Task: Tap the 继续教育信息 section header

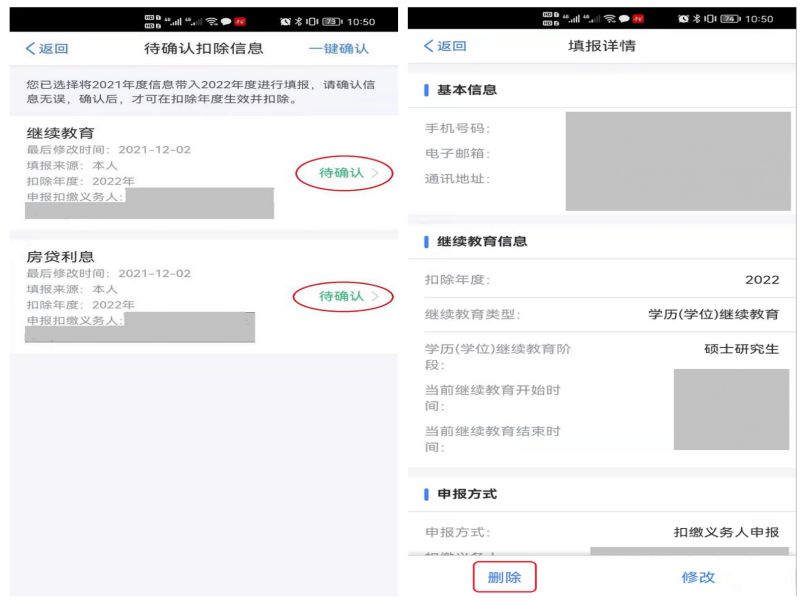Action: (482, 241)
